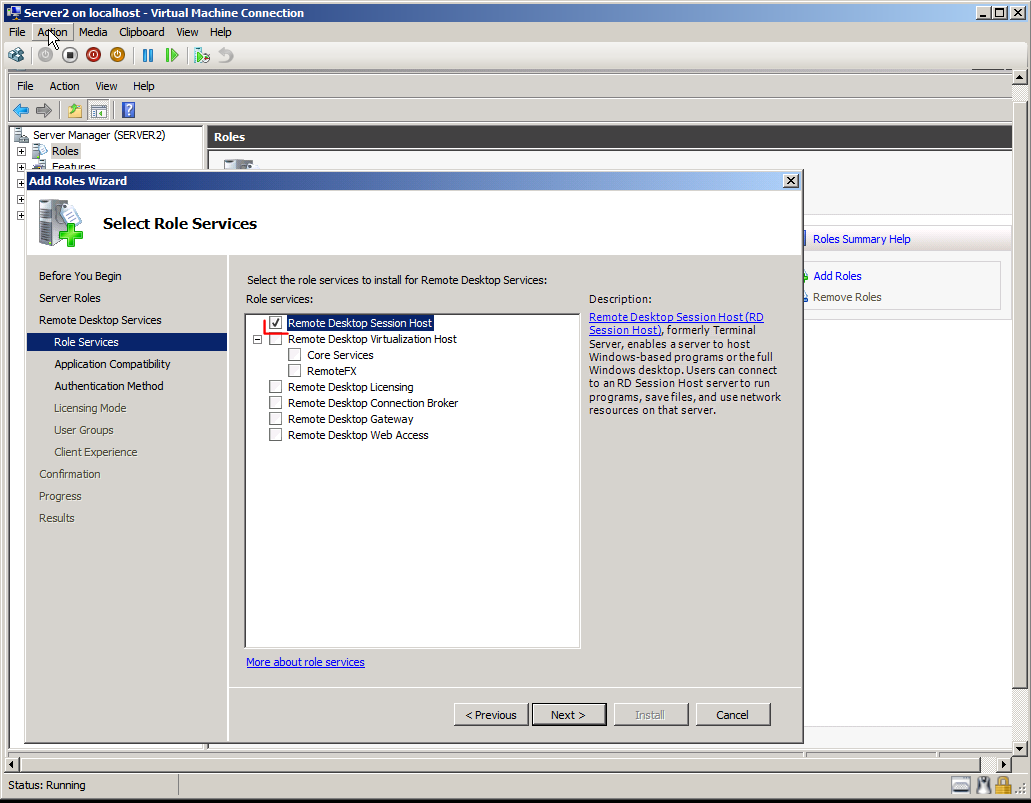Click the lock icon in status bar
The width and height of the screenshot is (1031, 803).
(1003, 785)
